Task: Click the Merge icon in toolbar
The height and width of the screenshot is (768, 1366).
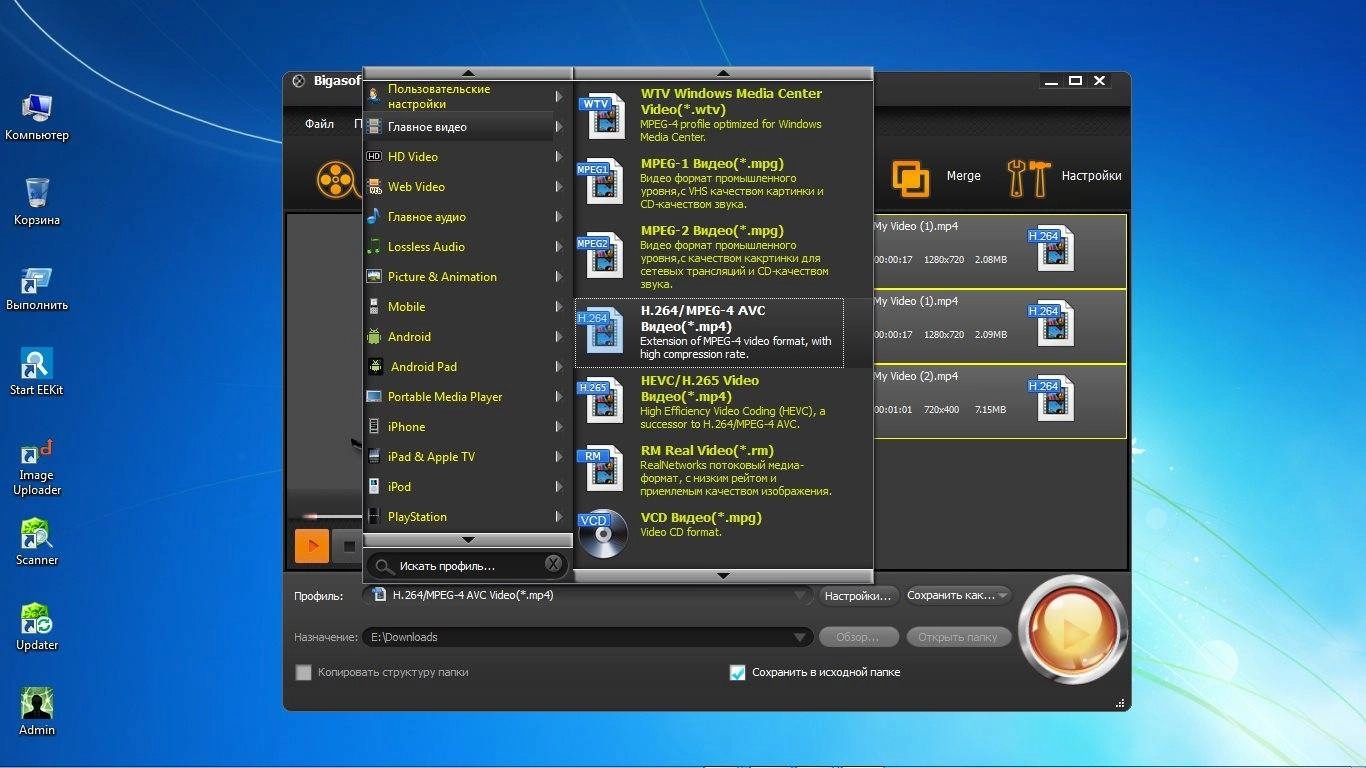Action: 910,178
